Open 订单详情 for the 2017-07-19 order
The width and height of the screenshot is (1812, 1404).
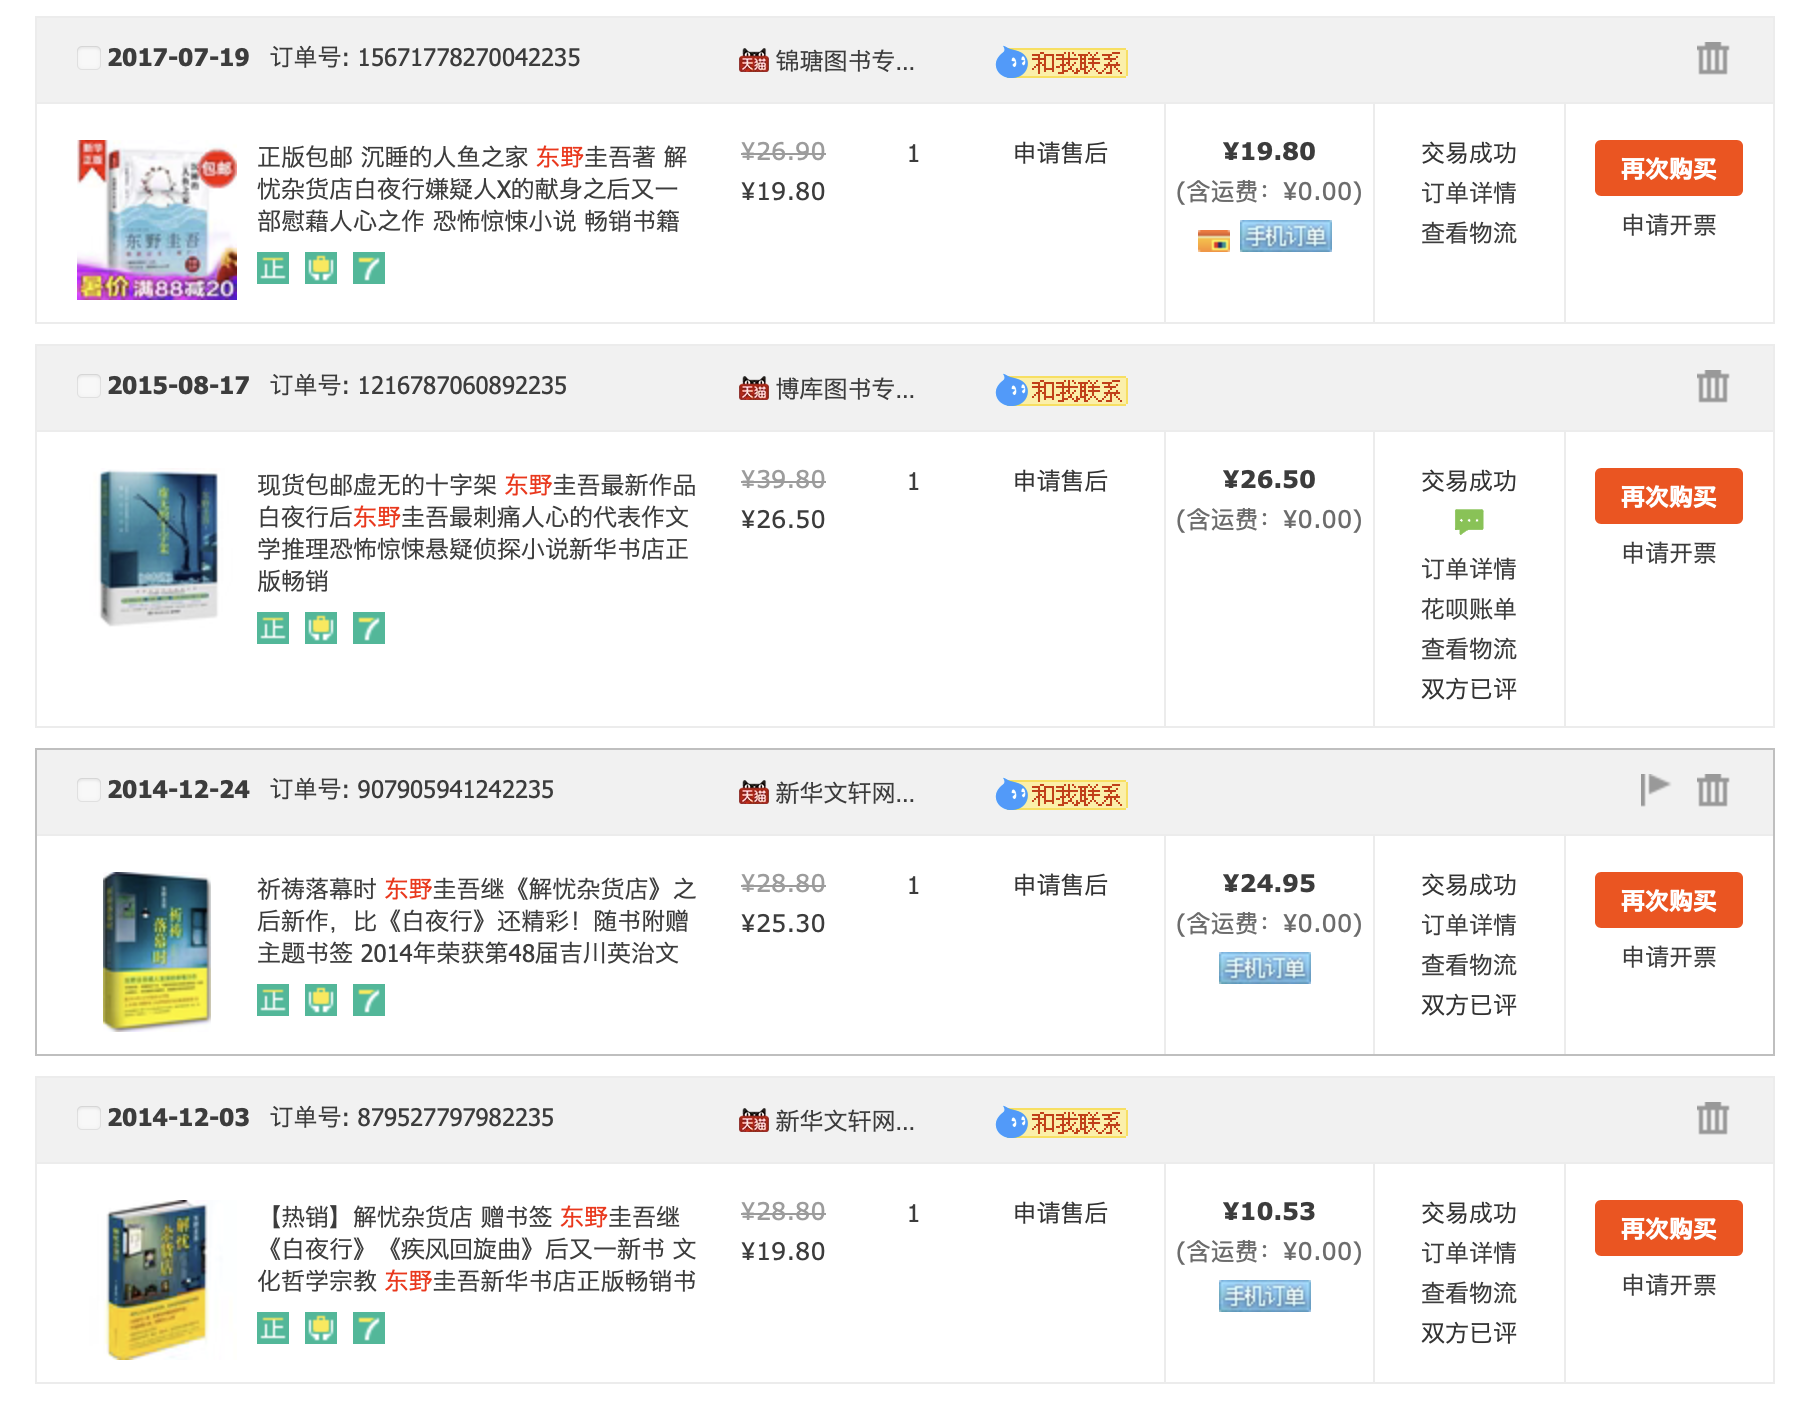click(x=1469, y=193)
